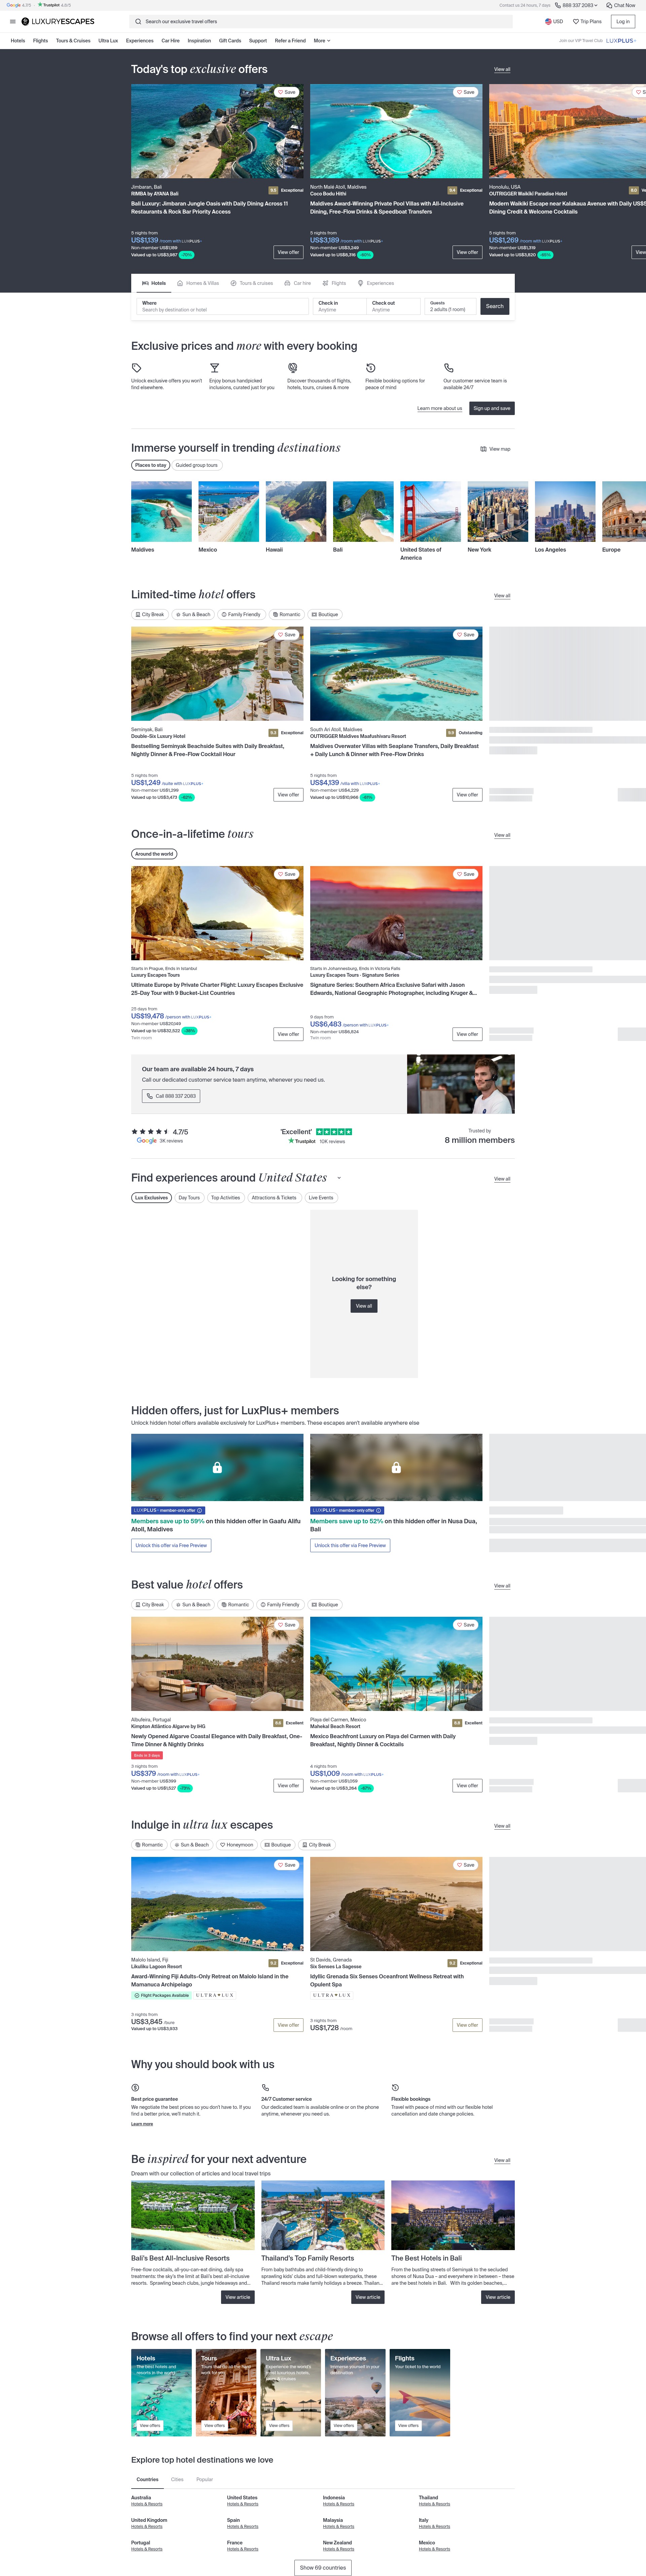
Task: Open Google reviews rating 4.7/5
Action: tap(160, 1136)
